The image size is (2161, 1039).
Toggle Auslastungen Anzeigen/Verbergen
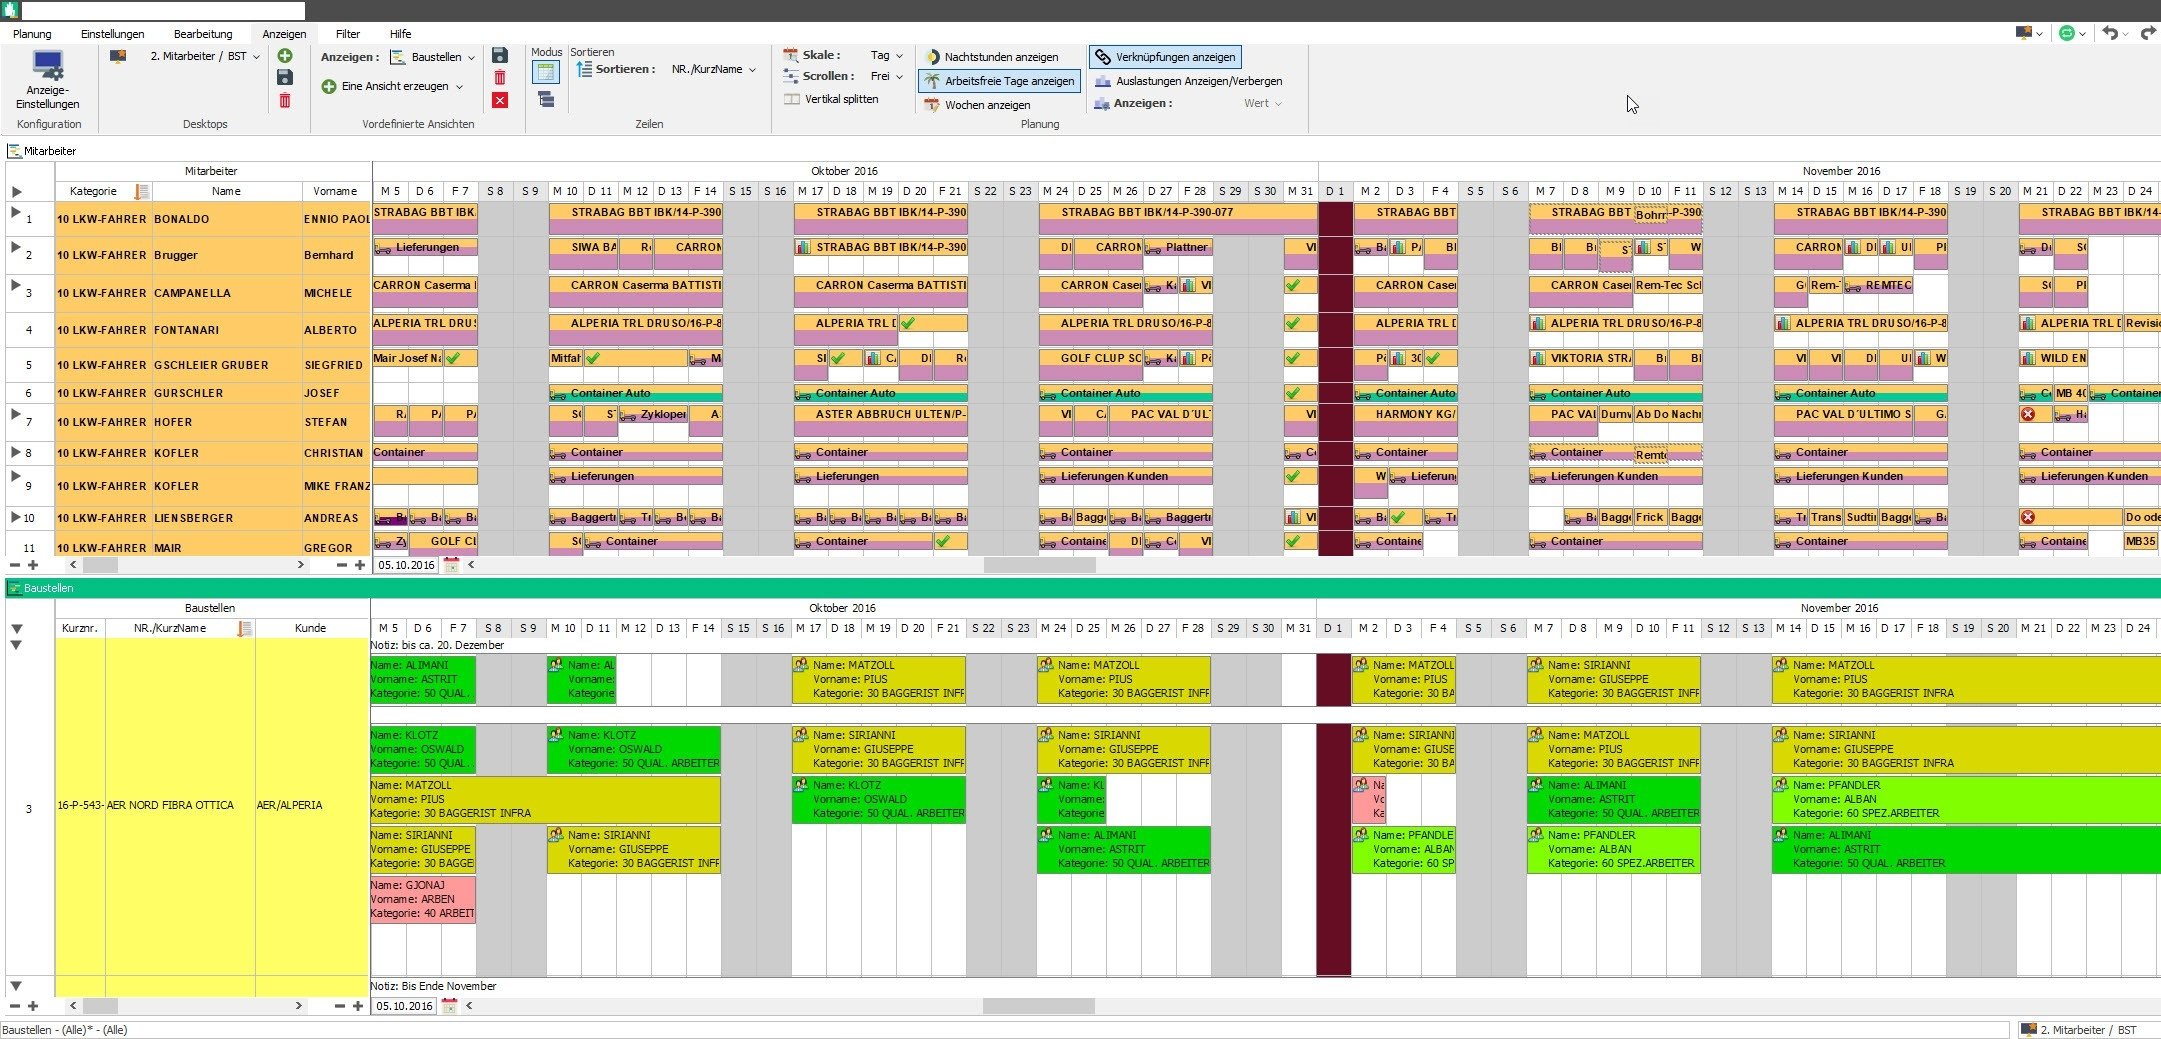click(x=1189, y=81)
